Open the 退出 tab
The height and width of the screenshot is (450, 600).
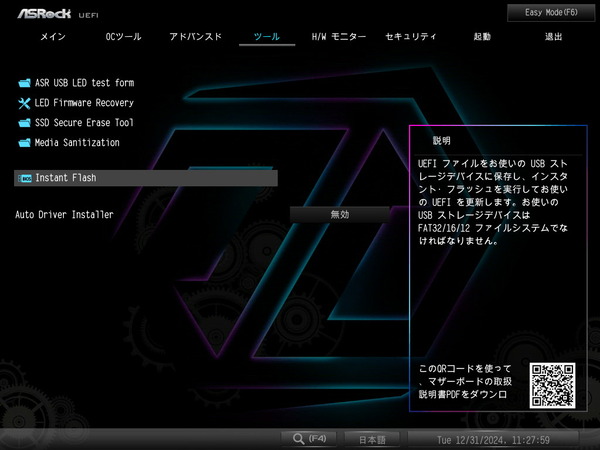[x=553, y=37]
